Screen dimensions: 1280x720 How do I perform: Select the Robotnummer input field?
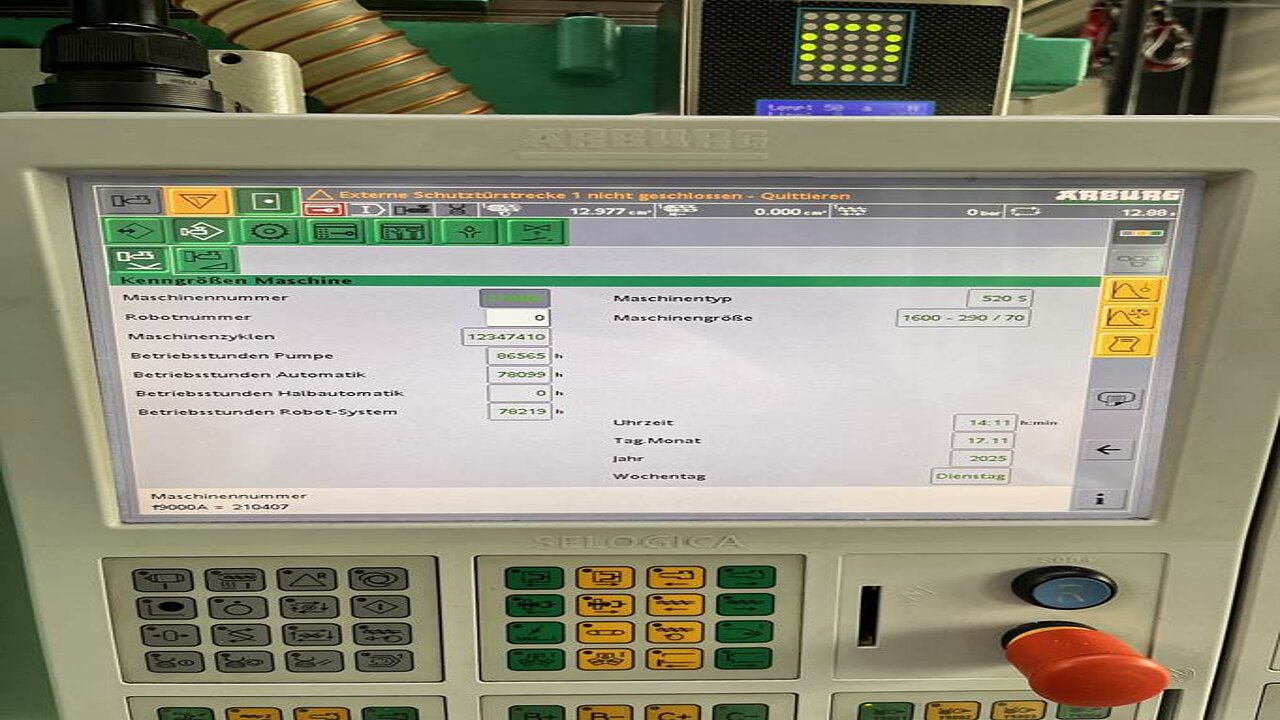[x=517, y=318]
